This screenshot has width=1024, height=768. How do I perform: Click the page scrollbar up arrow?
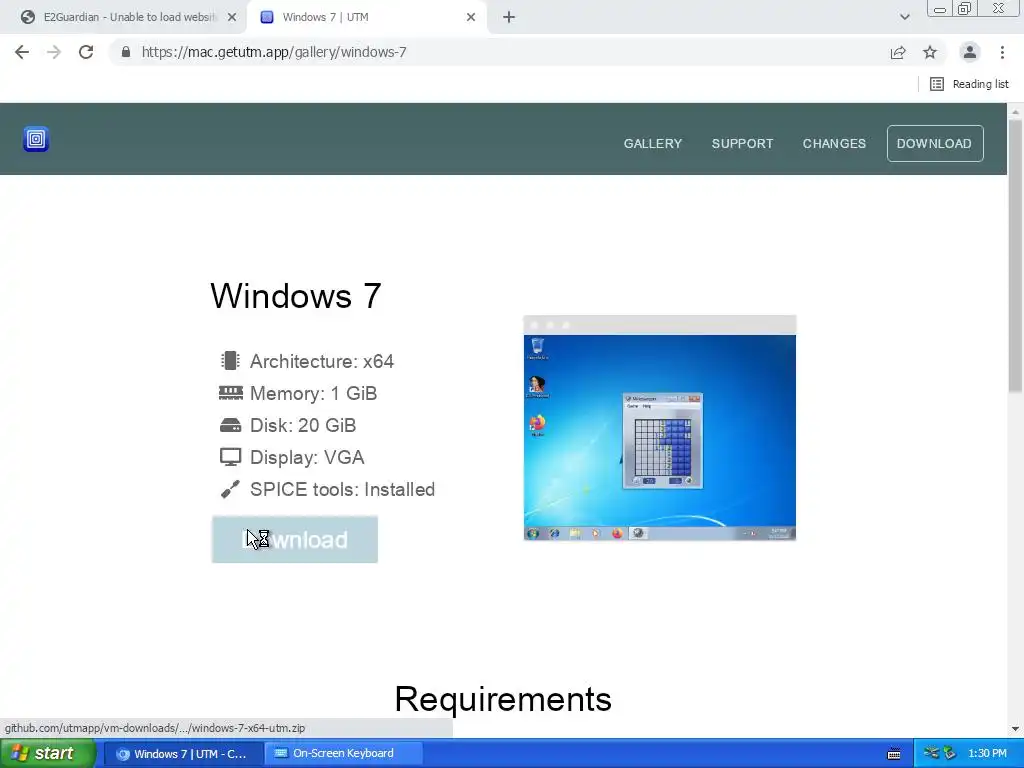point(1015,112)
